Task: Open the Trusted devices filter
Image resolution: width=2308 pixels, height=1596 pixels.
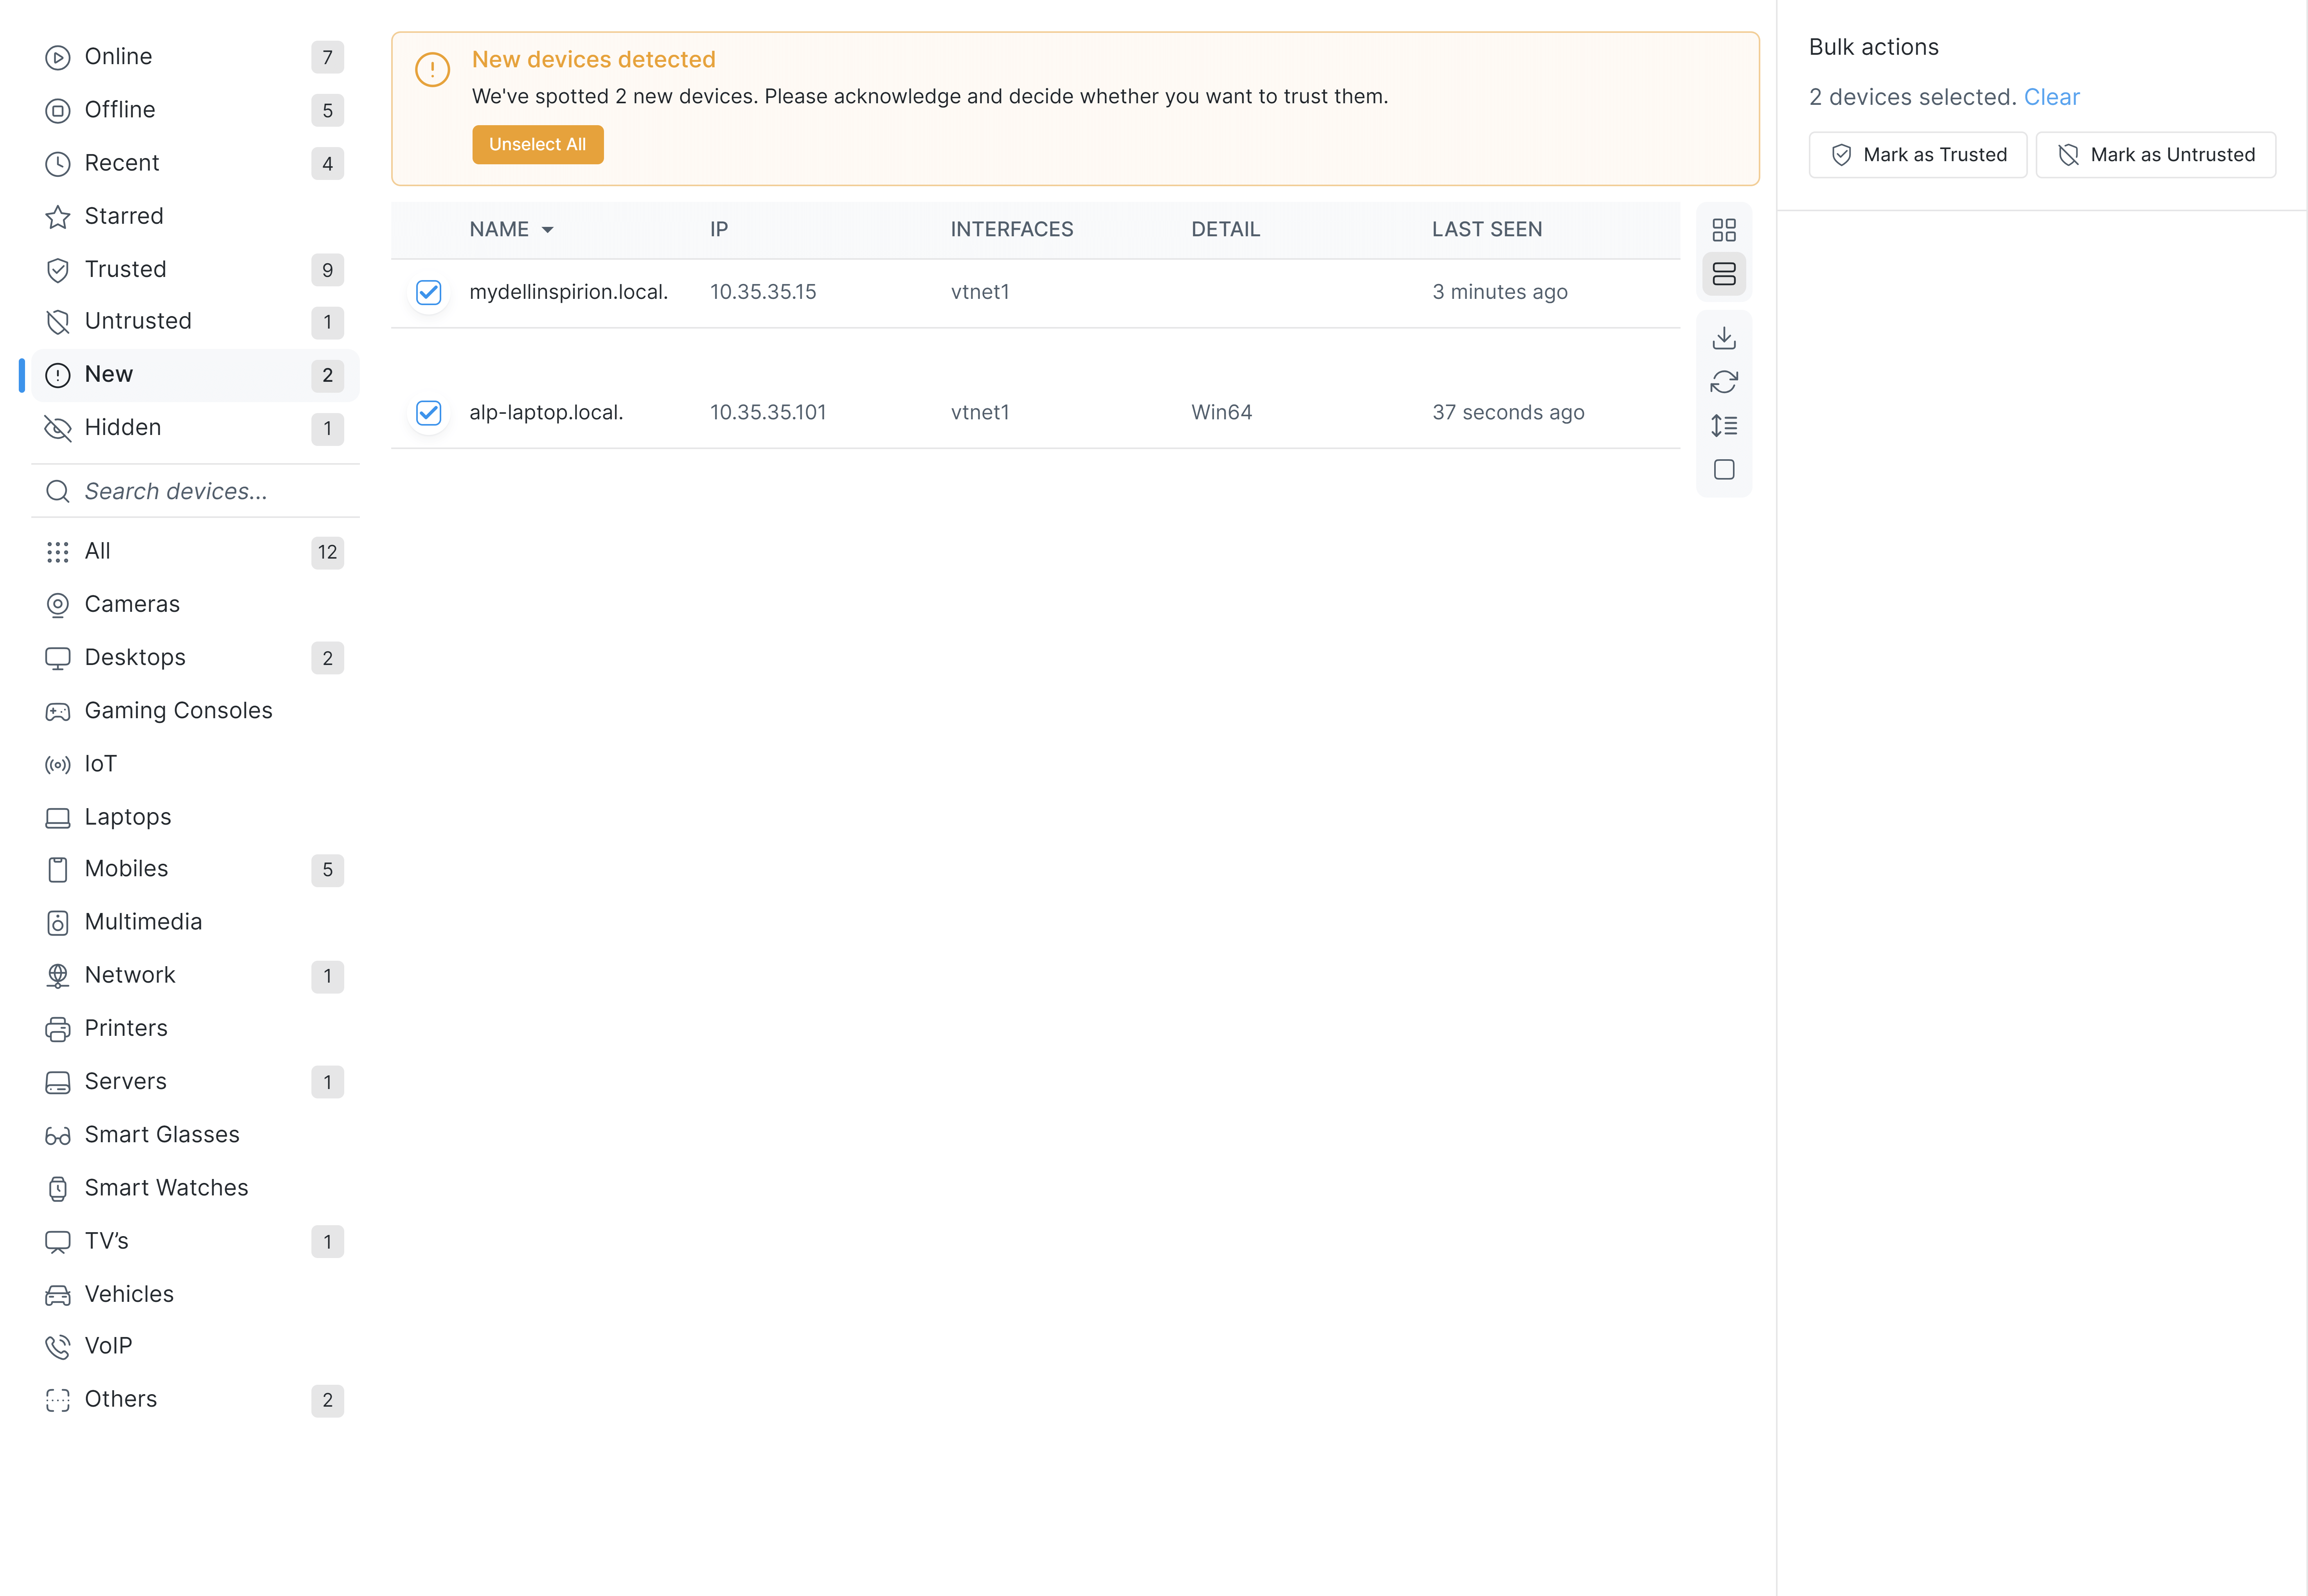Action: [x=196, y=269]
